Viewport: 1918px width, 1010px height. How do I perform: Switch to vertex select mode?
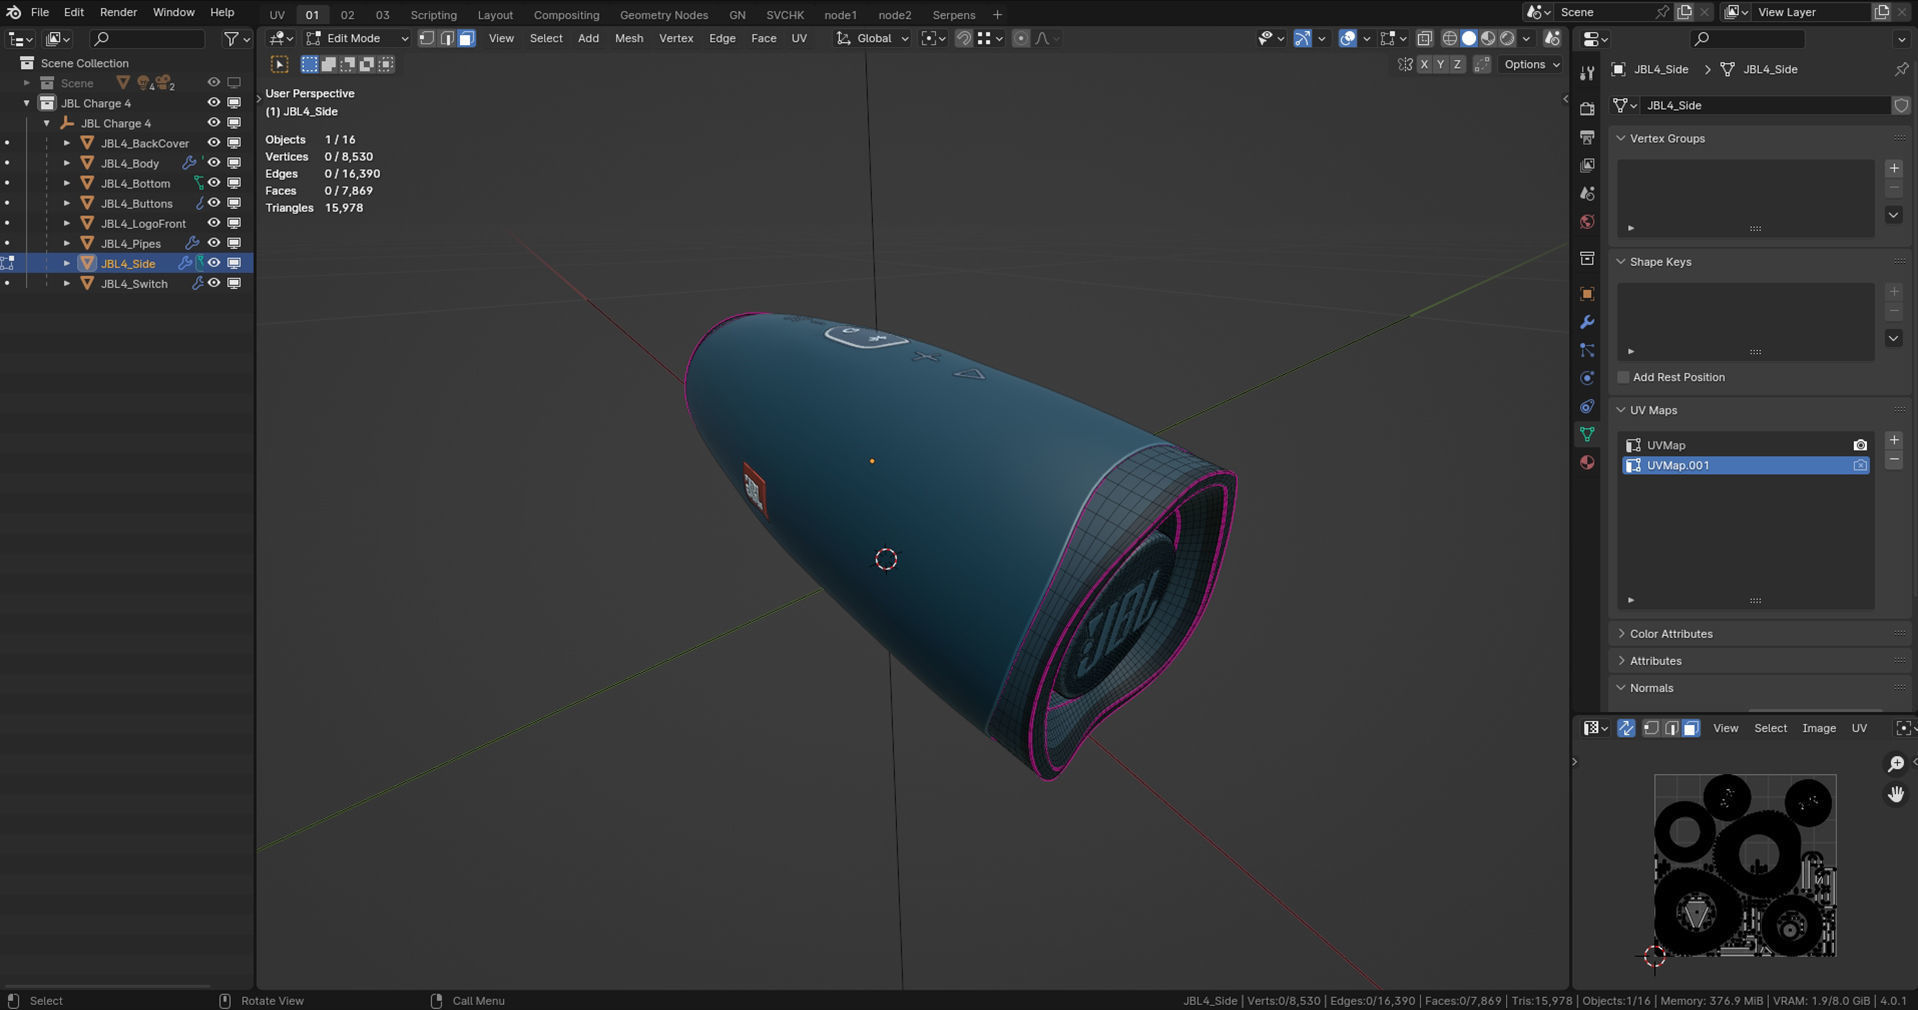point(427,38)
